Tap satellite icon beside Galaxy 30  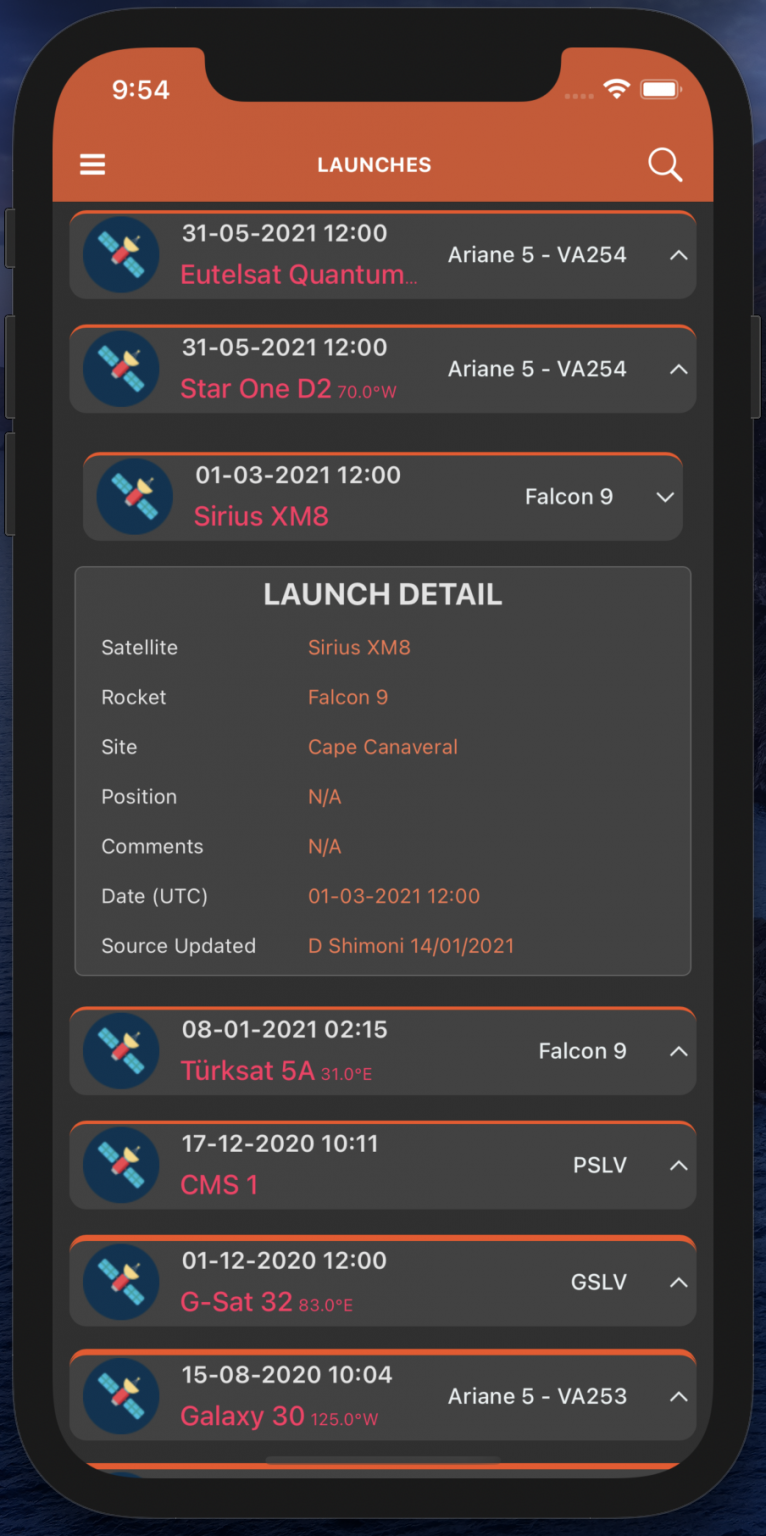(121, 1396)
